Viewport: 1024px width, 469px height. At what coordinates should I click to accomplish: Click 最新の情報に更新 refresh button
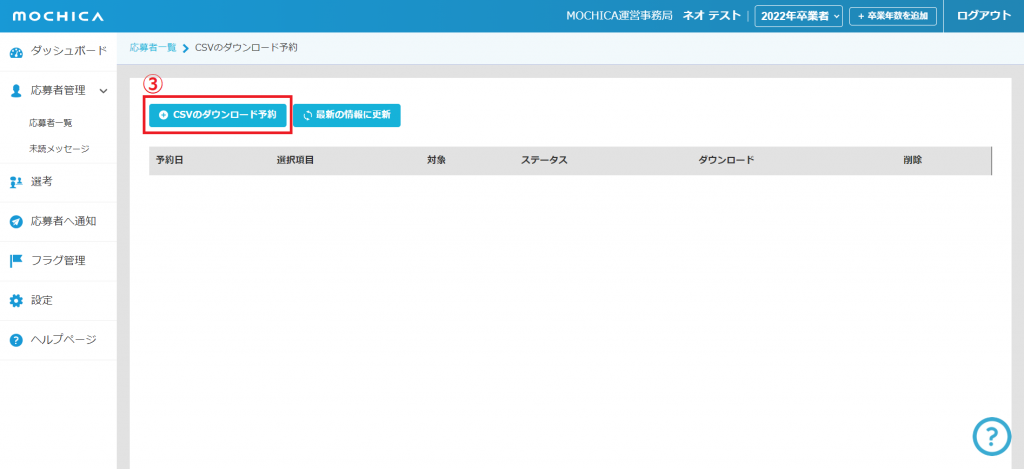pos(346,115)
